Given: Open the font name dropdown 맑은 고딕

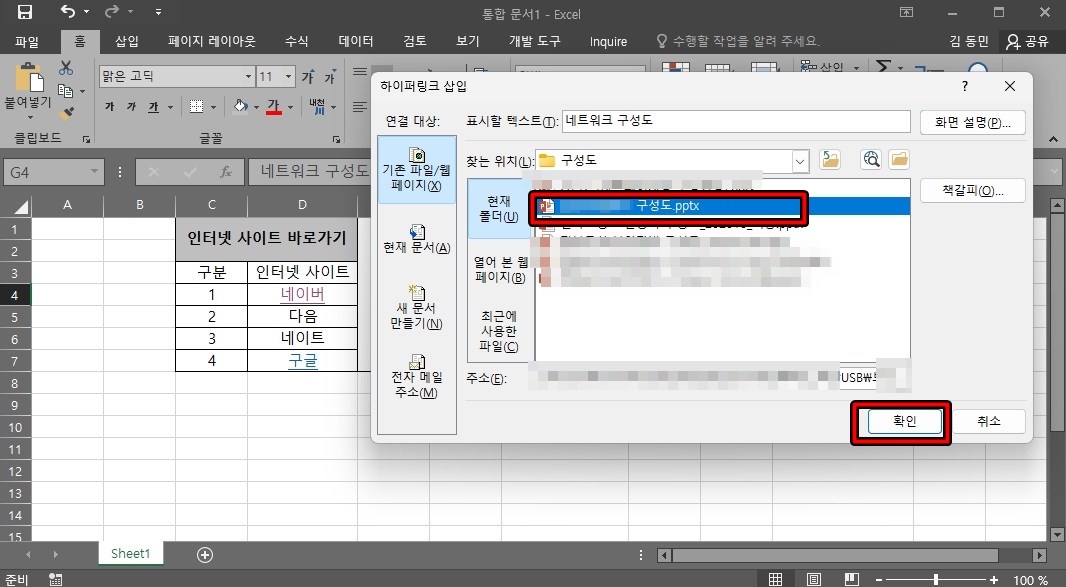Looking at the screenshot, I should [x=248, y=76].
